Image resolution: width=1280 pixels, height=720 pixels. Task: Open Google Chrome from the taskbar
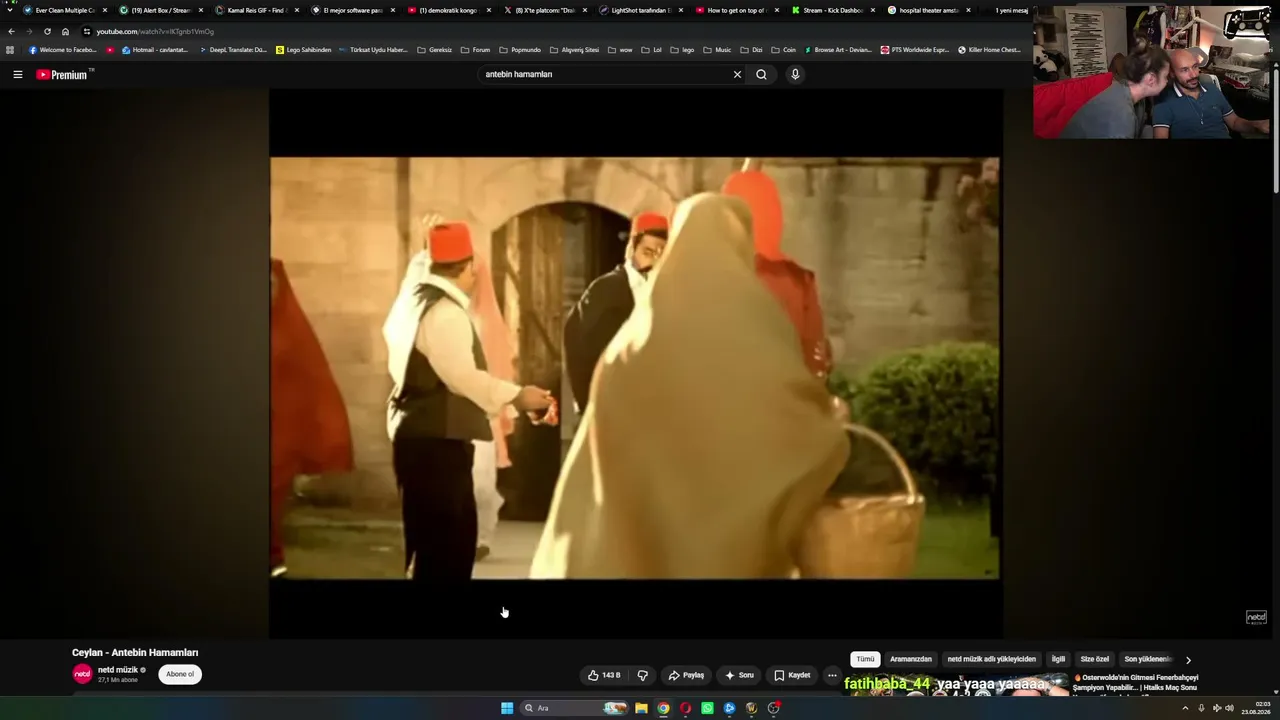tap(663, 708)
